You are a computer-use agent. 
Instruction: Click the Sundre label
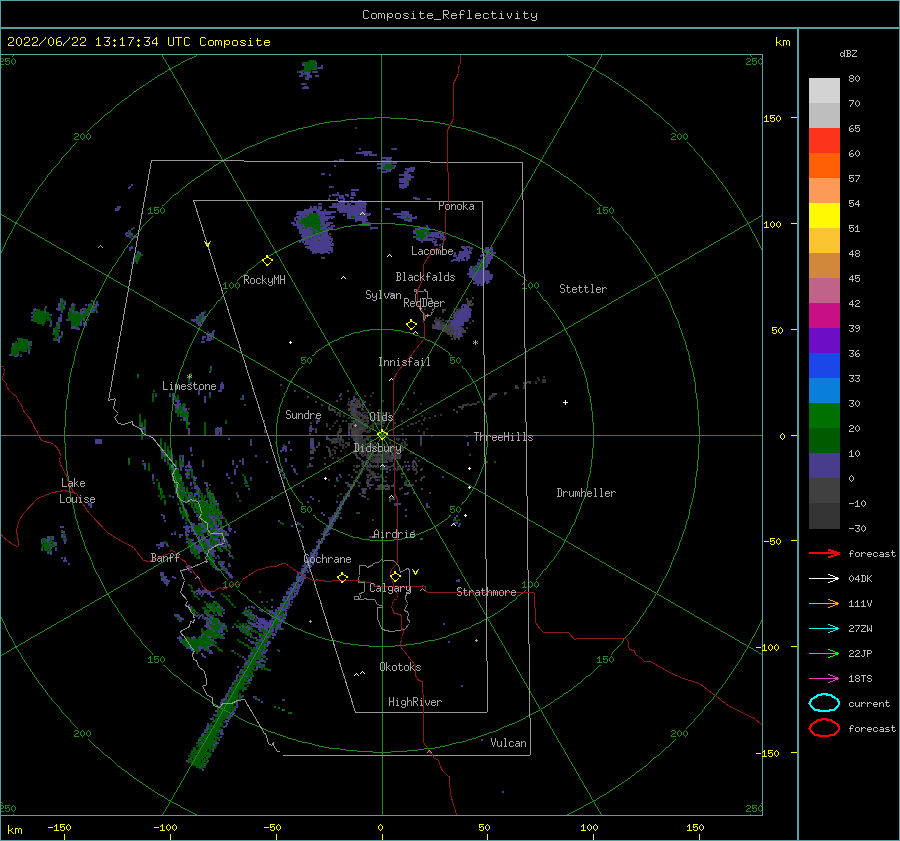tap(303, 414)
